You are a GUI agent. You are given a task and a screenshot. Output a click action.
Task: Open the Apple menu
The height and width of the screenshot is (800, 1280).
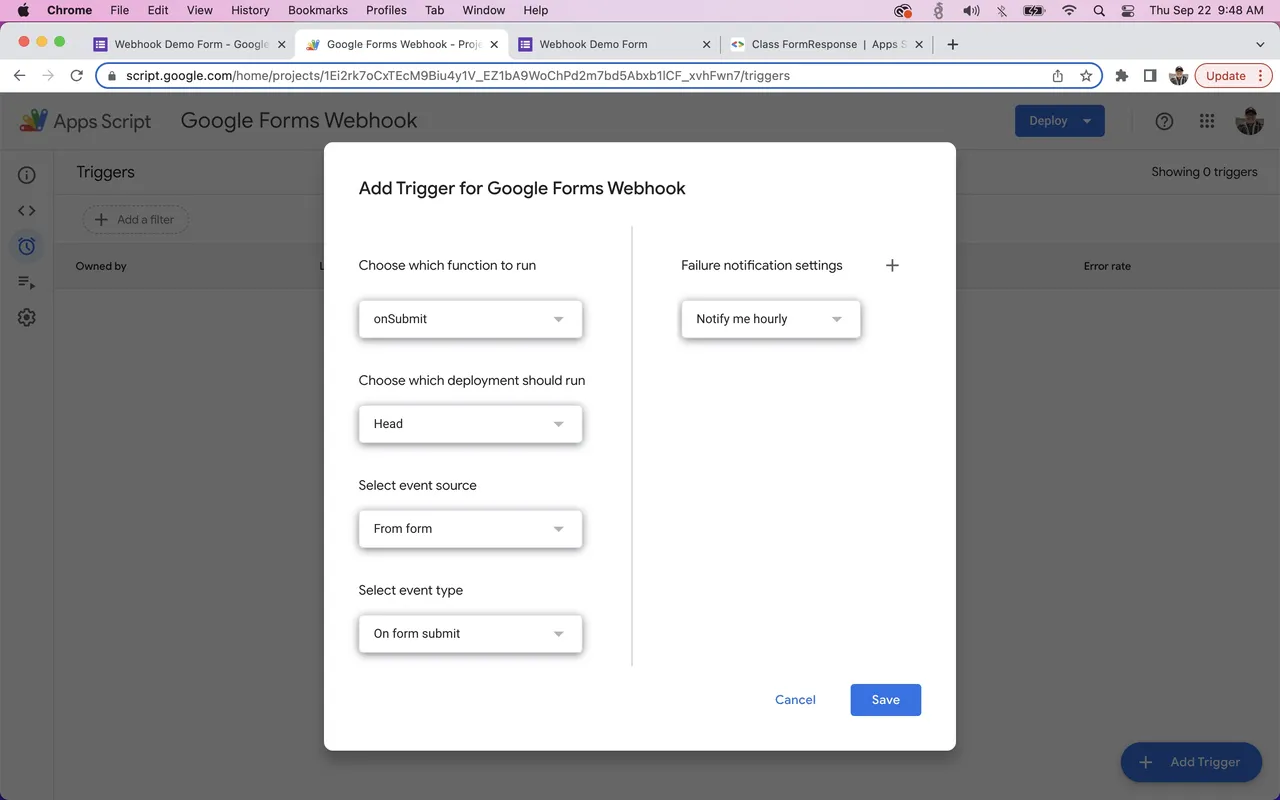23,10
